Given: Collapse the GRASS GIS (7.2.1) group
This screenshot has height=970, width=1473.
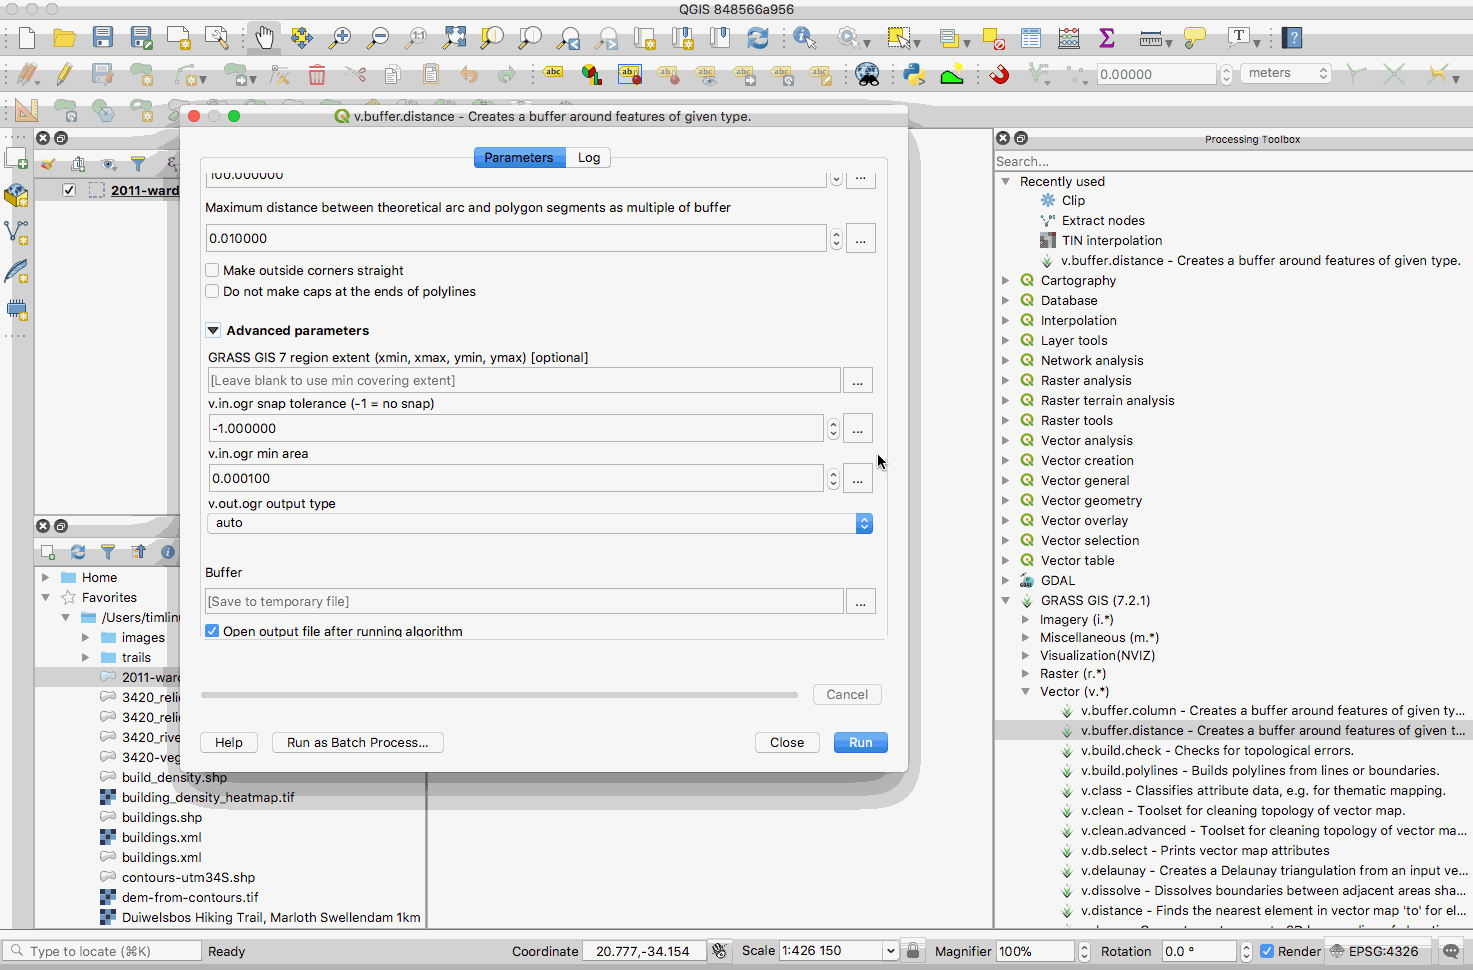Looking at the screenshot, I should [x=1006, y=600].
